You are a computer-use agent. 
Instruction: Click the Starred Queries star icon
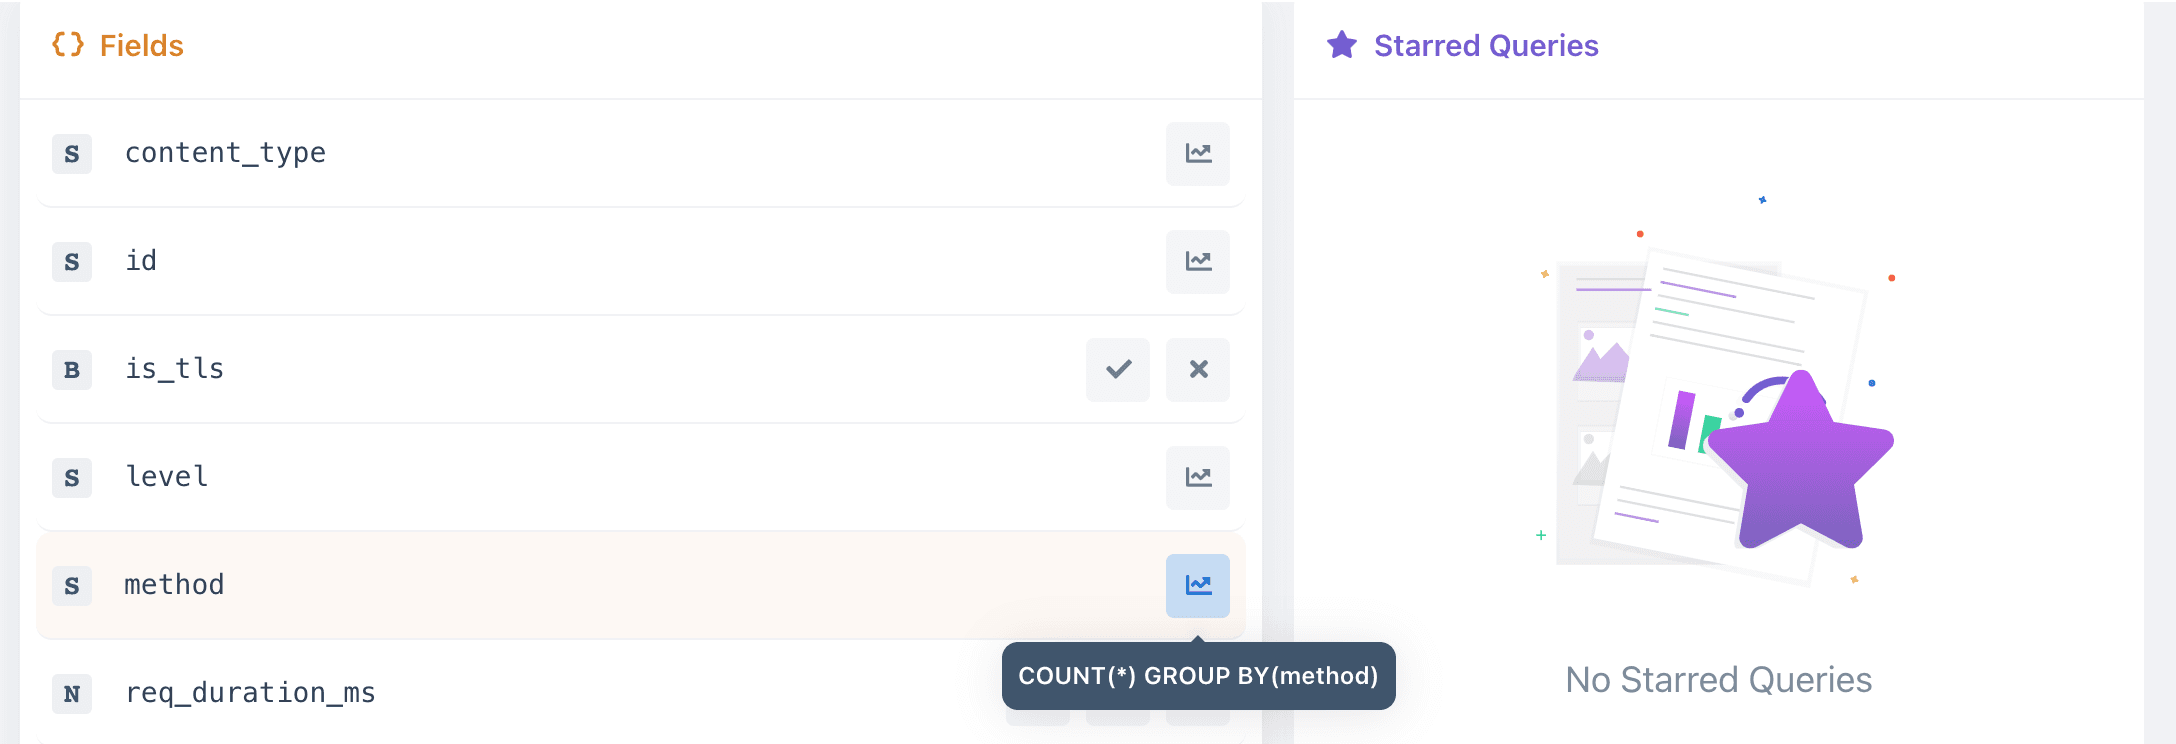pyautogui.click(x=1342, y=45)
